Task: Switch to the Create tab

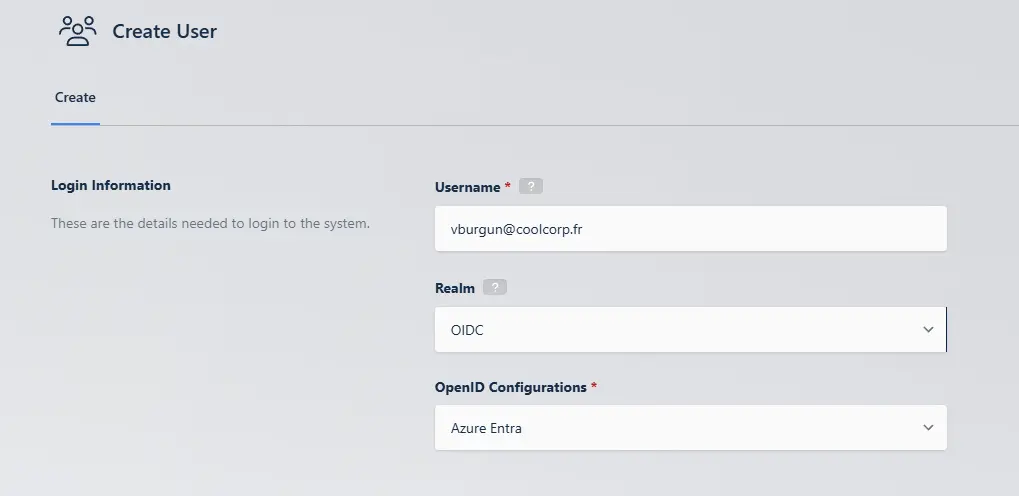Action: [75, 98]
